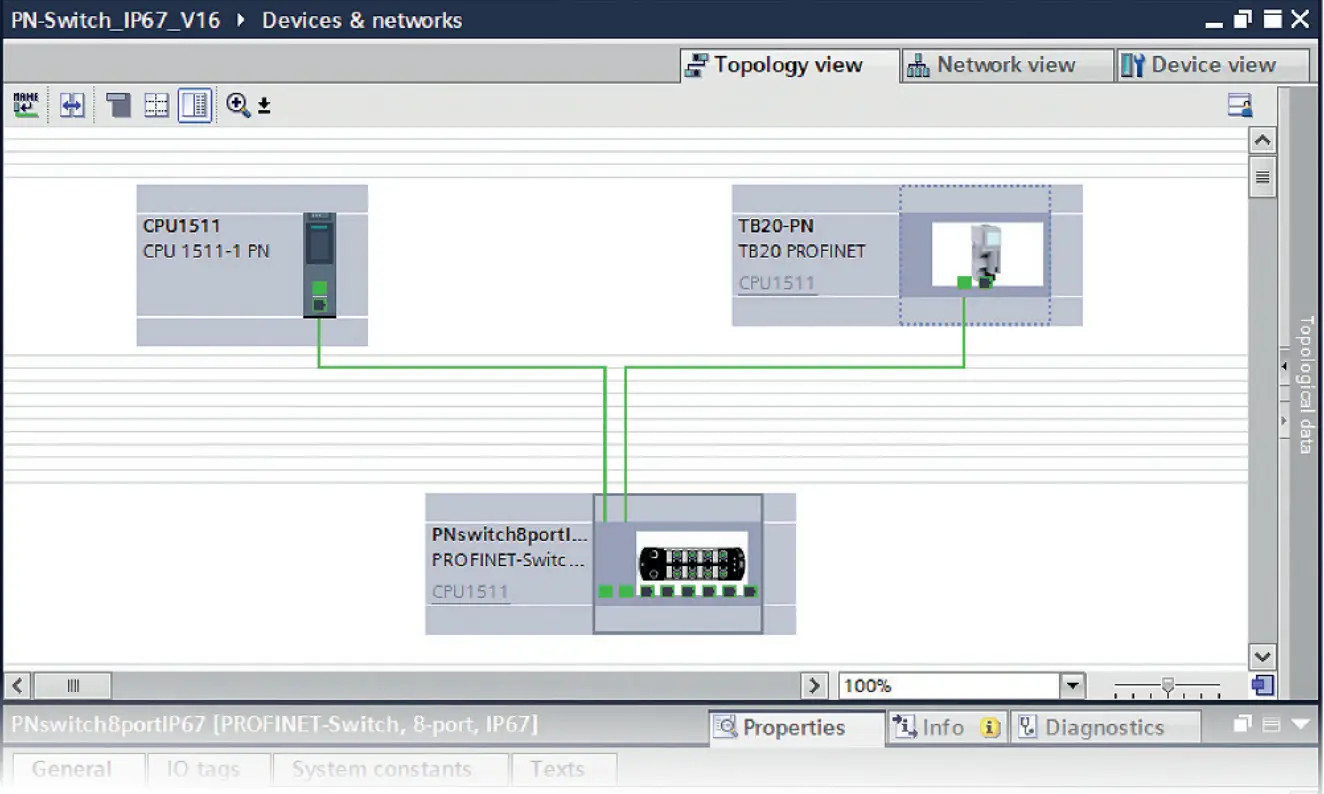Click the save window settings icon
This screenshot has width=1324, height=794.
point(1239,105)
